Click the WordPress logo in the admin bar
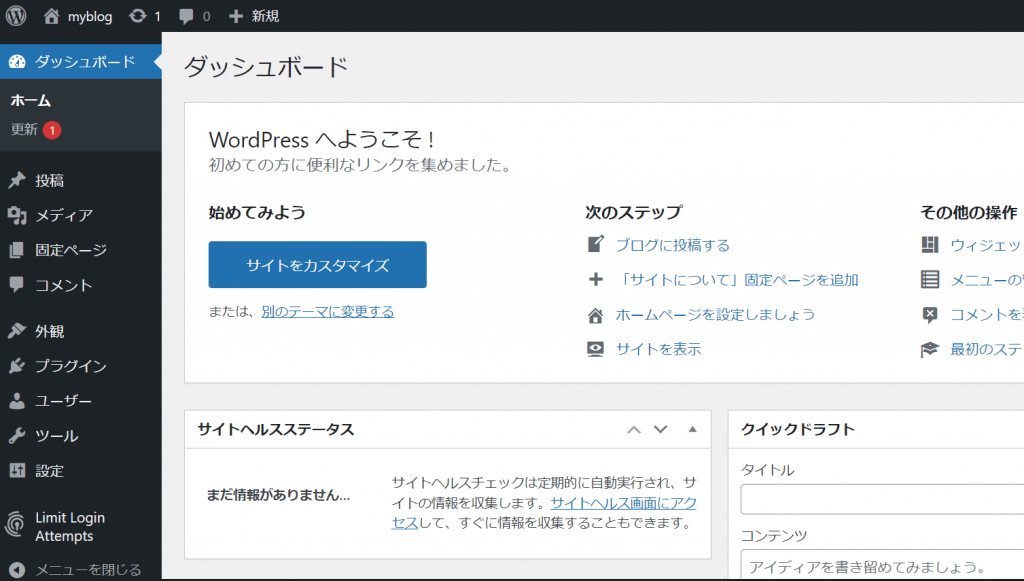The height and width of the screenshot is (581, 1024). (x=15, y=15)
